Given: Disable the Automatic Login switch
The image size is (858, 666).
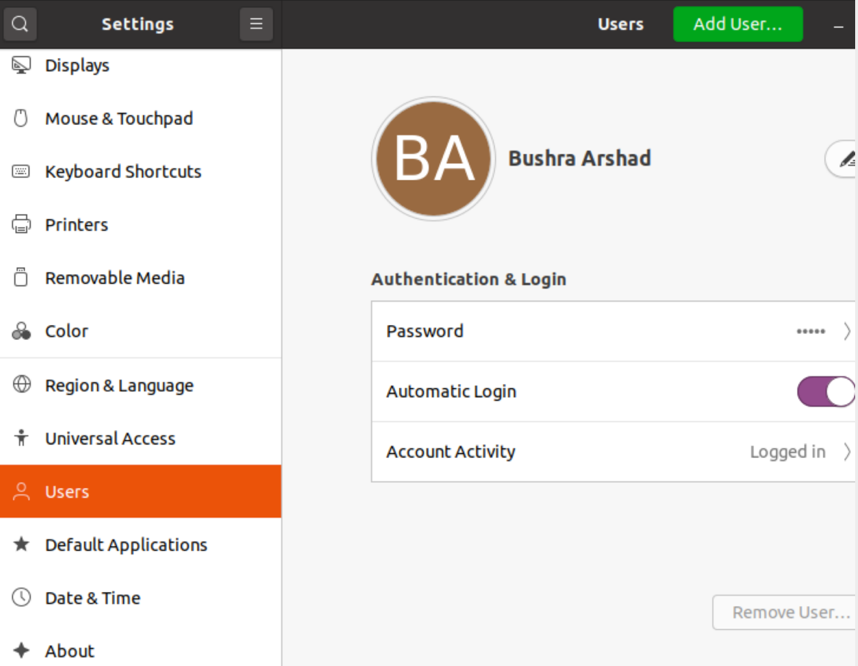Looking at the screenshot, I should pyautogui.click(x=826, y=392).
